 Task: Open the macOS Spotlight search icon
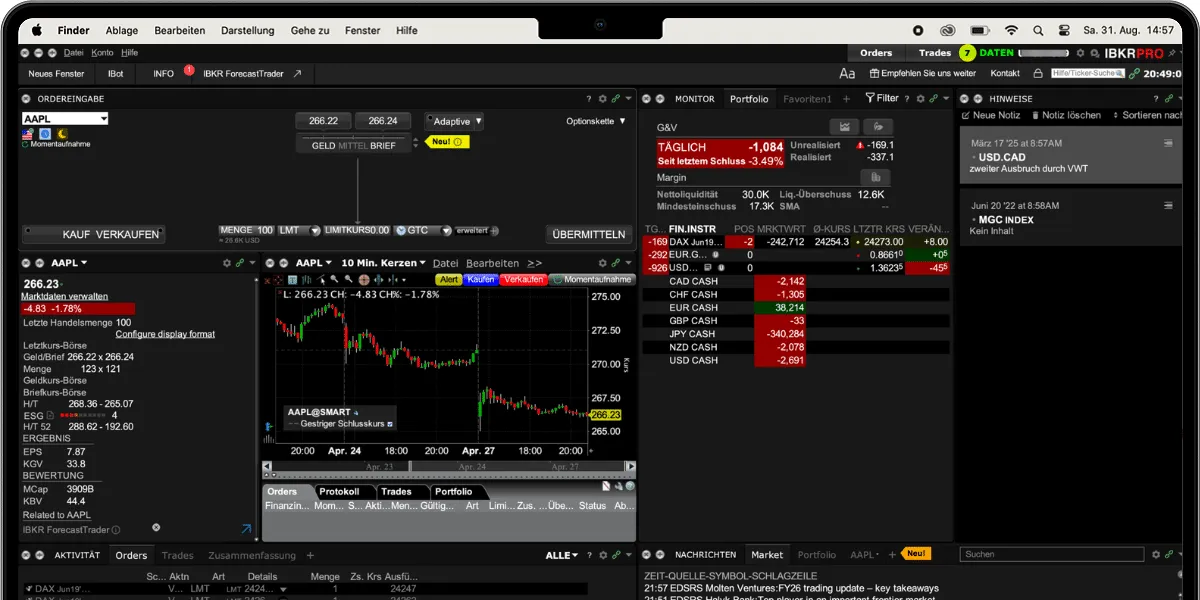point(1037,30)
